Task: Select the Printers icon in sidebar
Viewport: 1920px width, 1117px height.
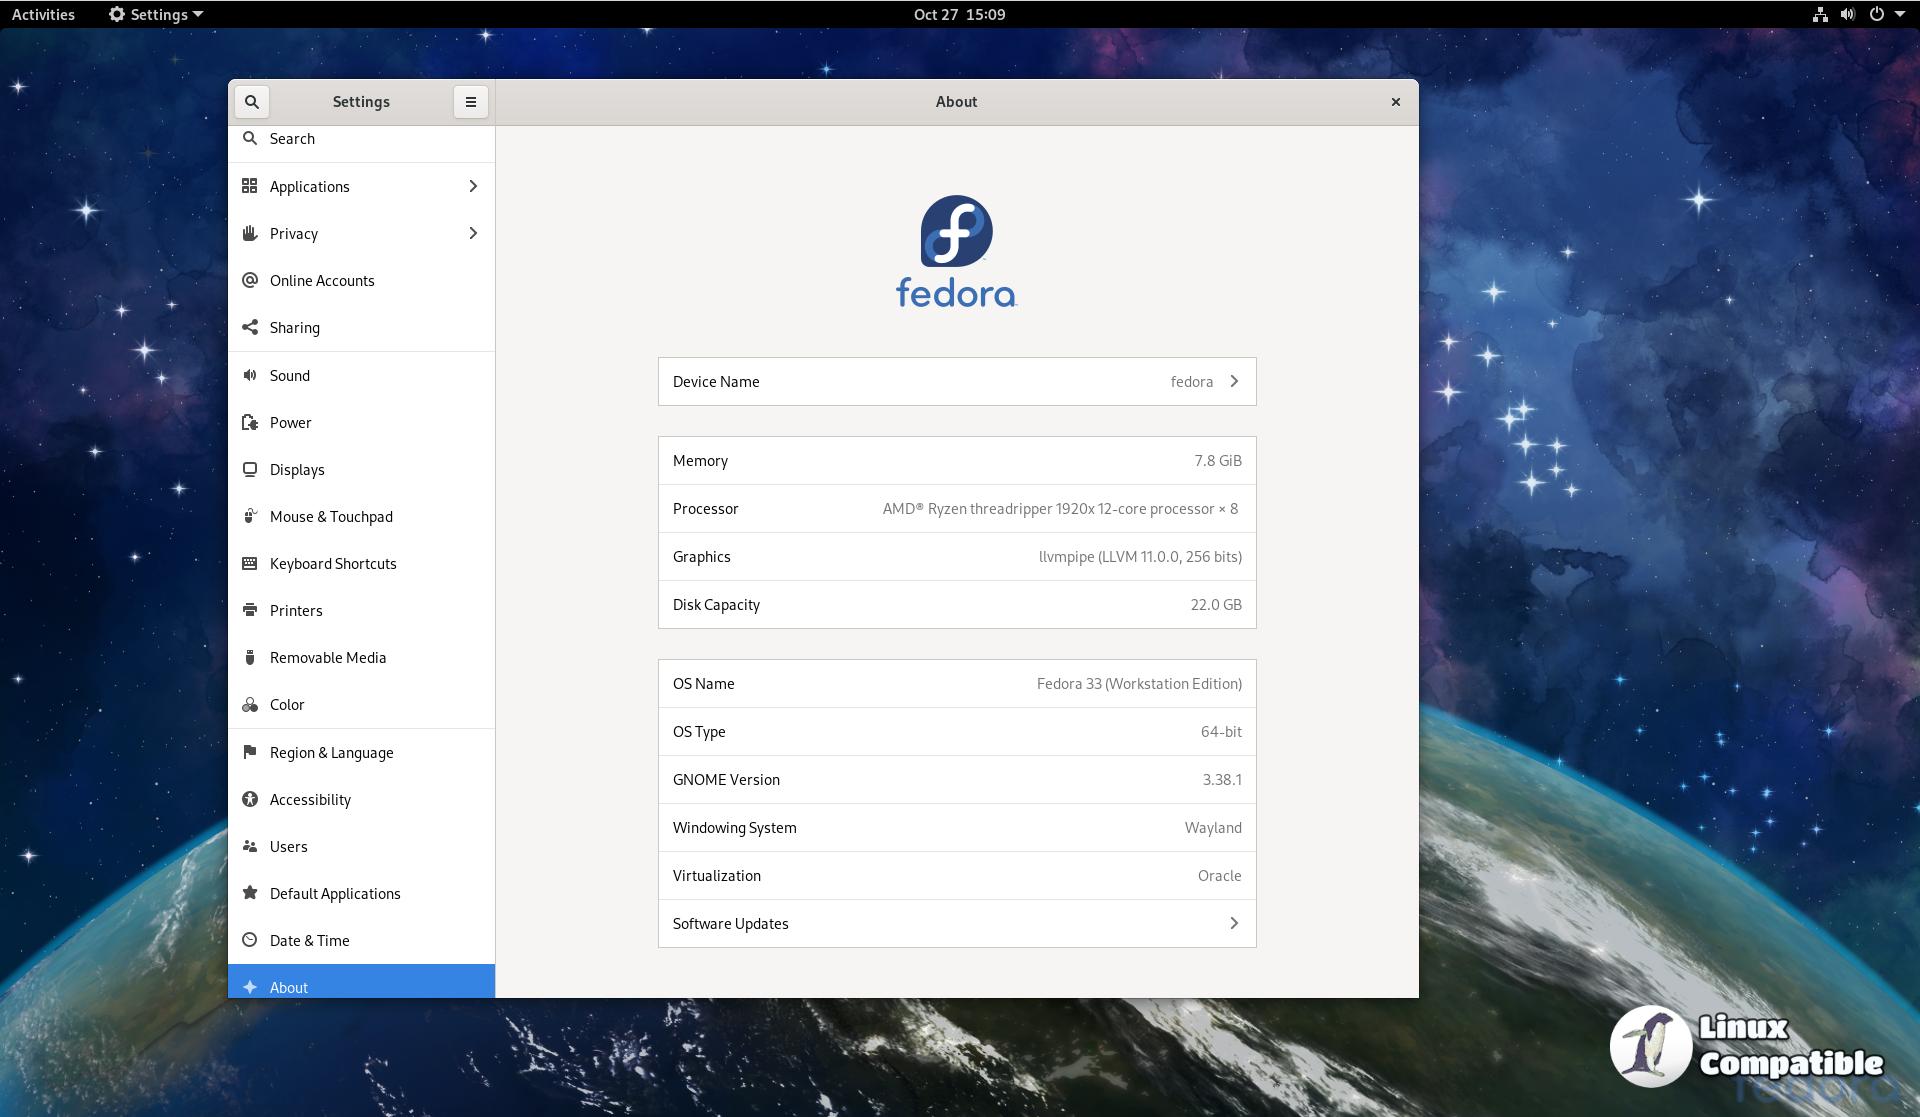Action: tap(250, 611)
